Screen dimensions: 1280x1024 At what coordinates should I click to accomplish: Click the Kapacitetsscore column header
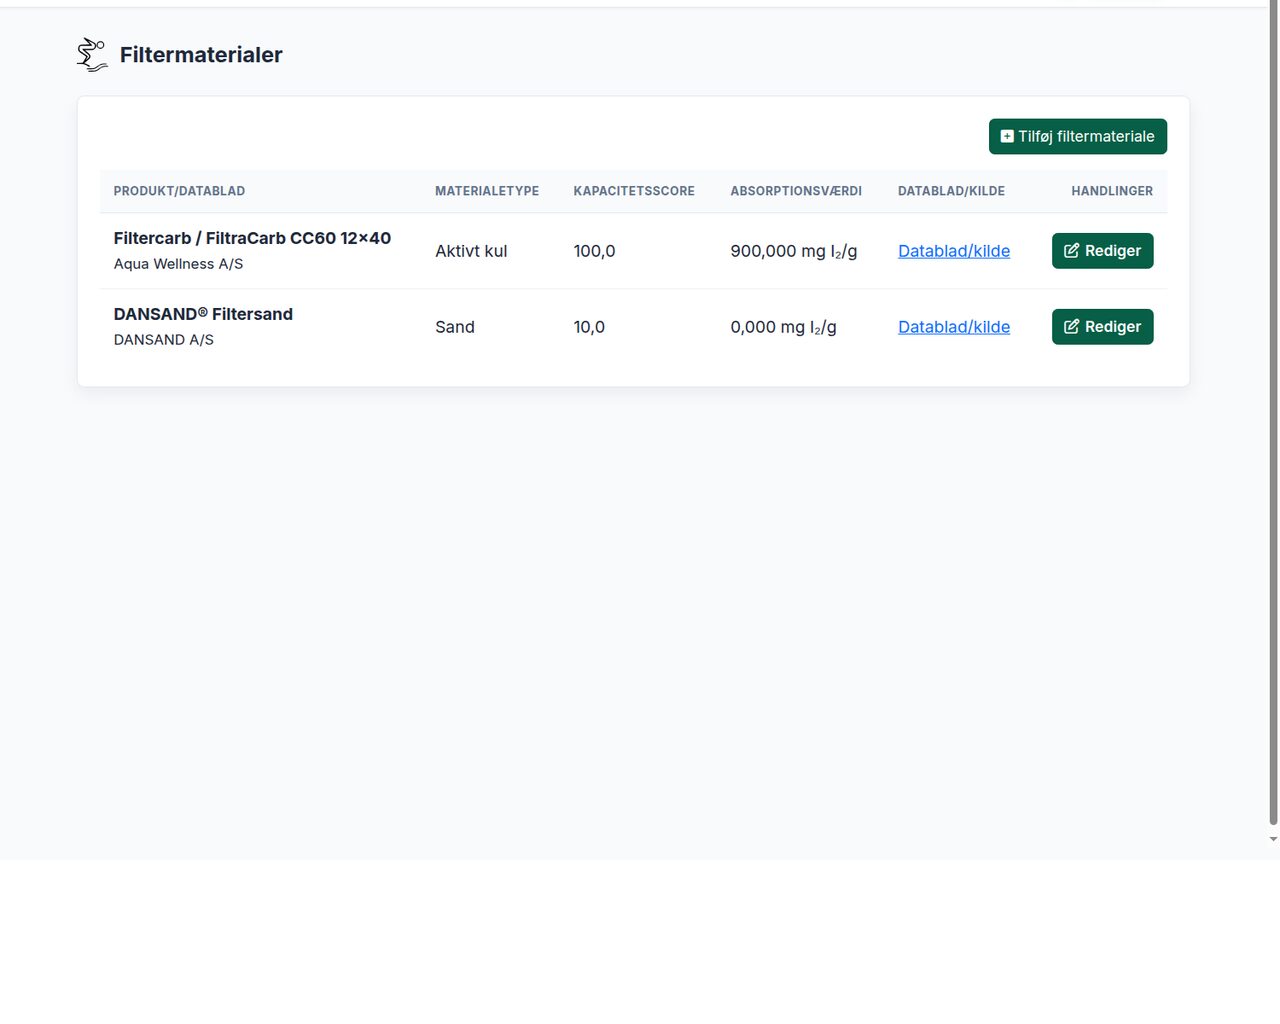(634, 191)
